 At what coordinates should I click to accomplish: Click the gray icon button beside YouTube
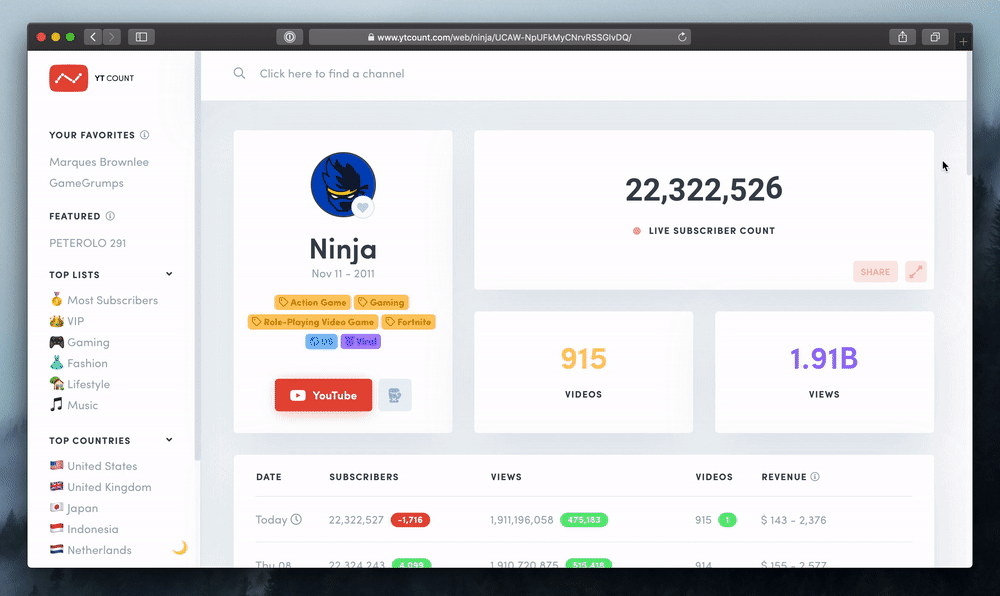395,395
